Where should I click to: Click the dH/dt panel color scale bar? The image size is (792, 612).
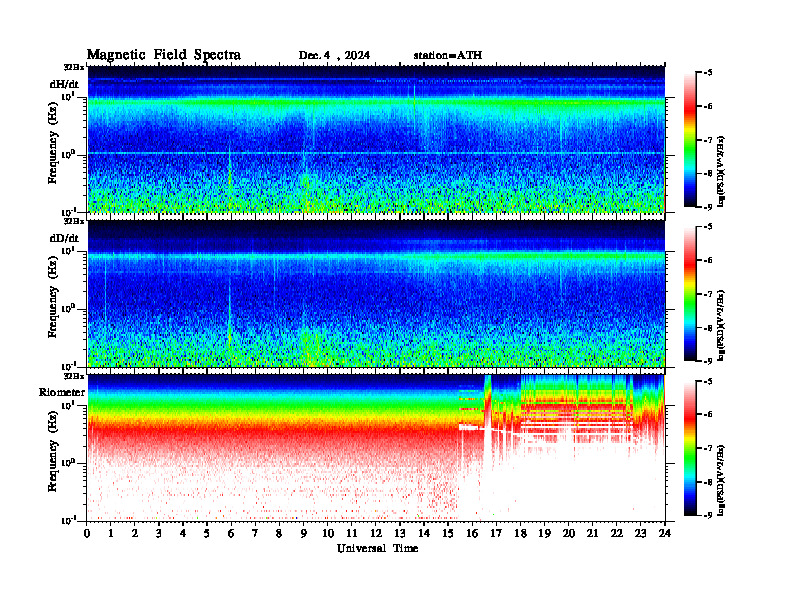(690, 140)
